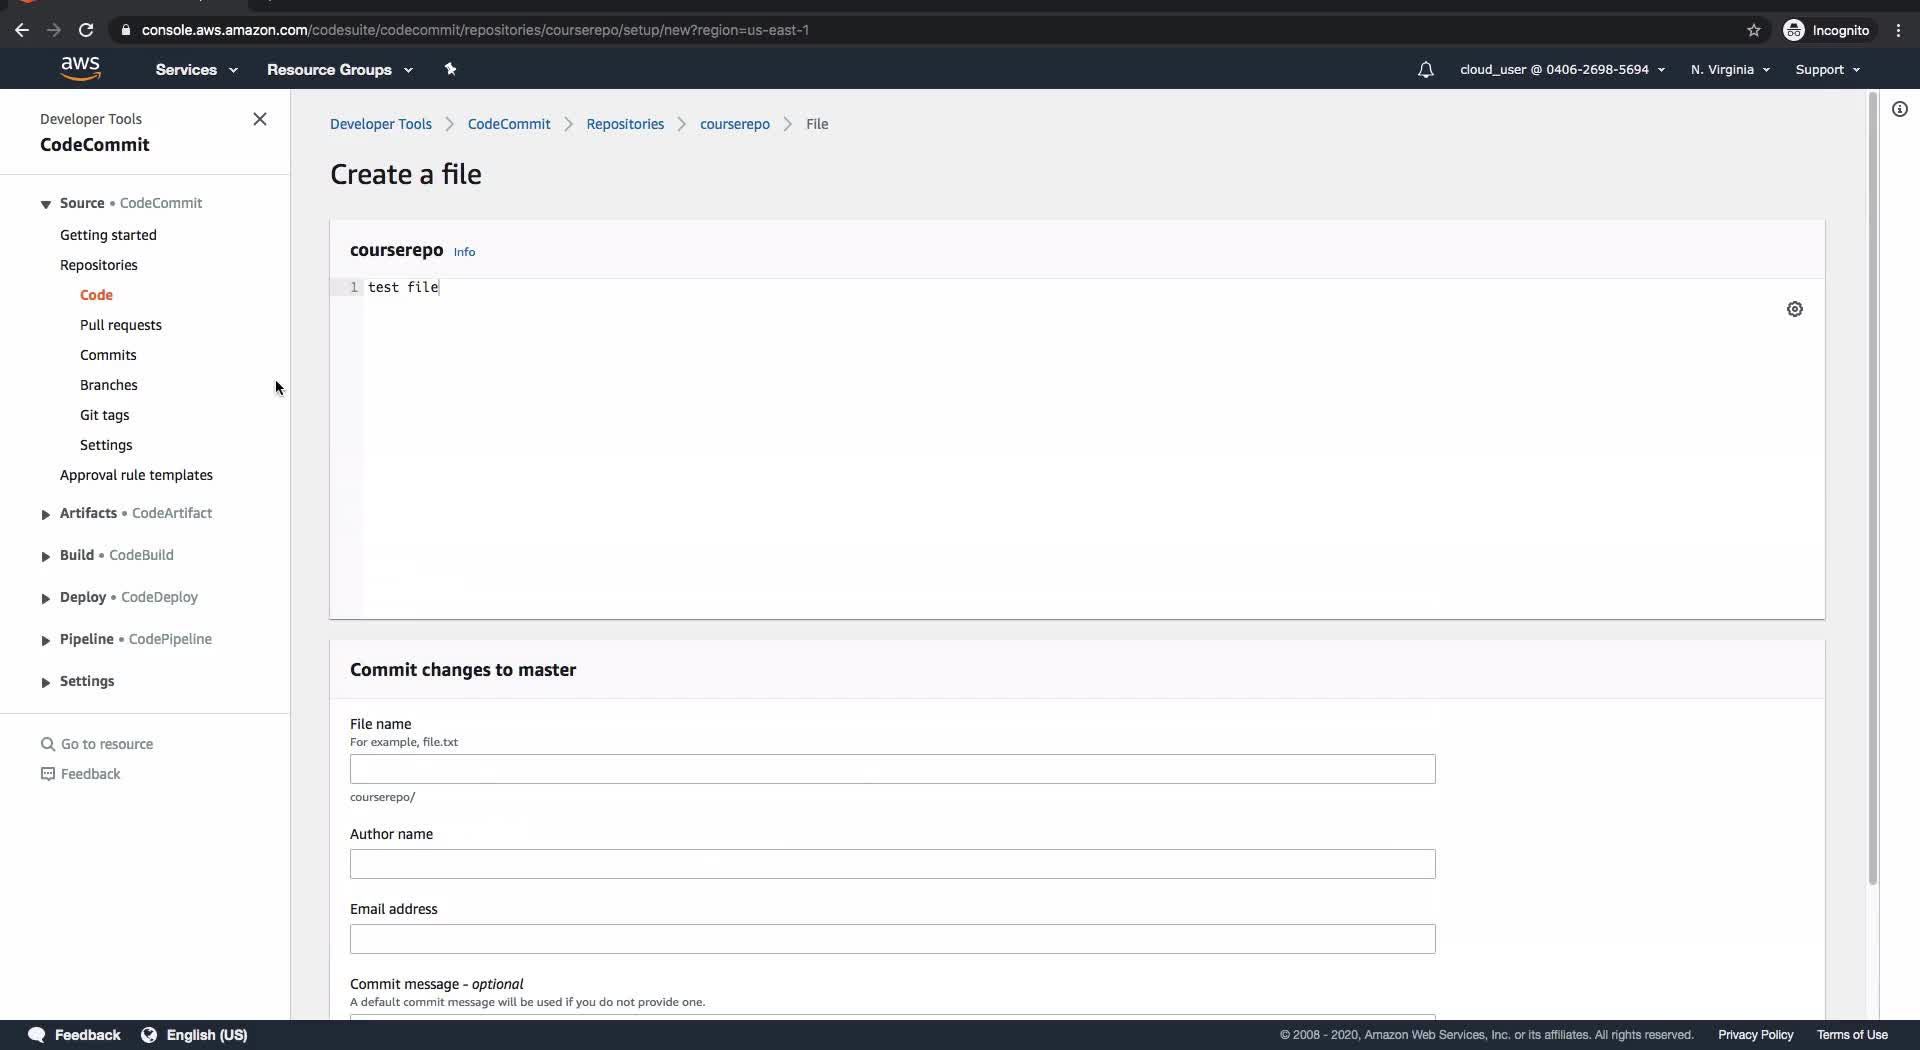Open Commits in the sidebar
This screenshot has width=1920, height=1050.
click(108, 355)
